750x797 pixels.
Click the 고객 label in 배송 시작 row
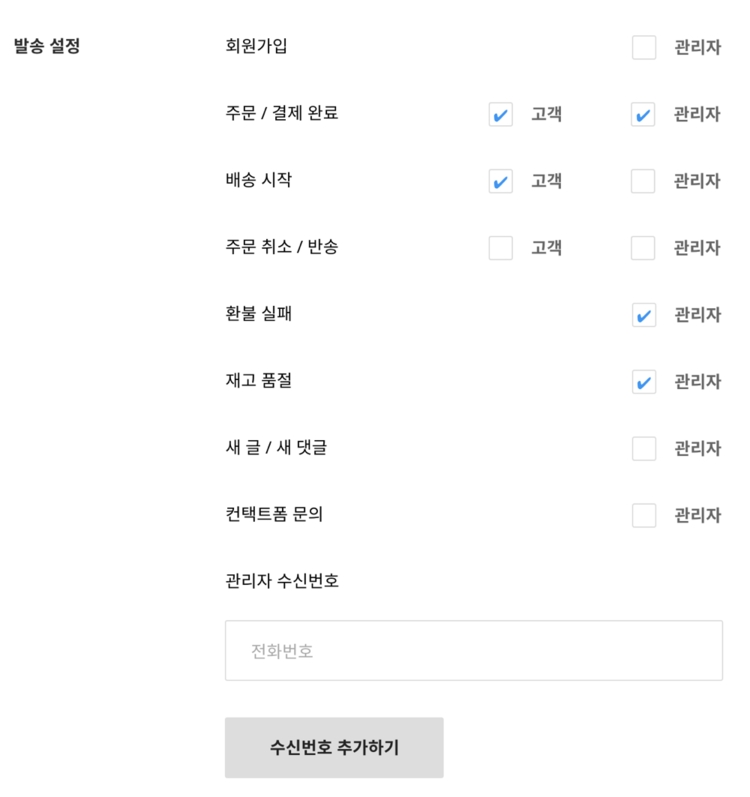pos(546,181)
